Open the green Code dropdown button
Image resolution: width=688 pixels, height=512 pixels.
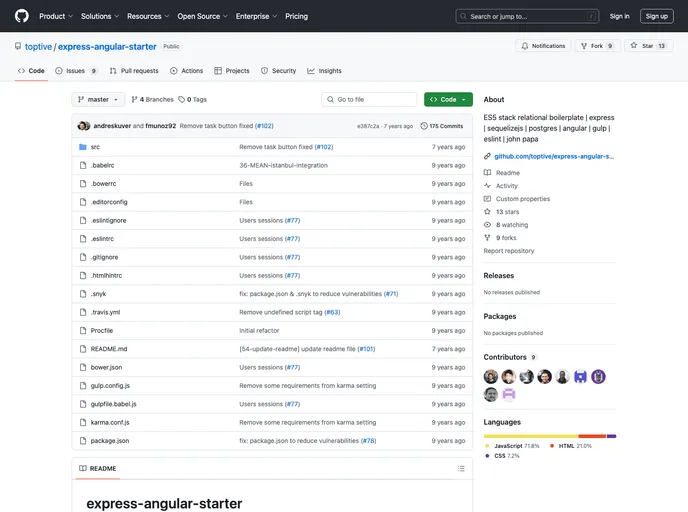coord(448,100)
